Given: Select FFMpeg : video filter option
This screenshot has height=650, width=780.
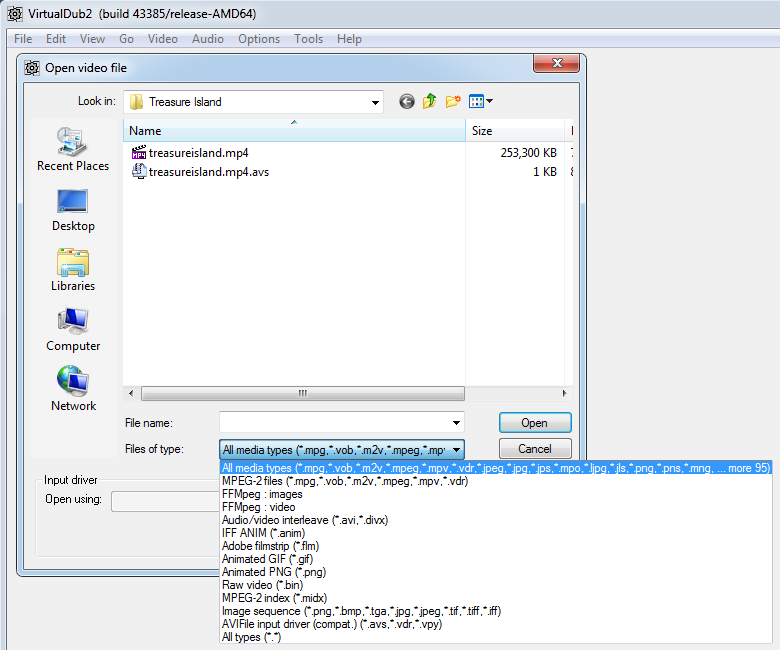Looking at the screenshot, I should coord(496,507).
